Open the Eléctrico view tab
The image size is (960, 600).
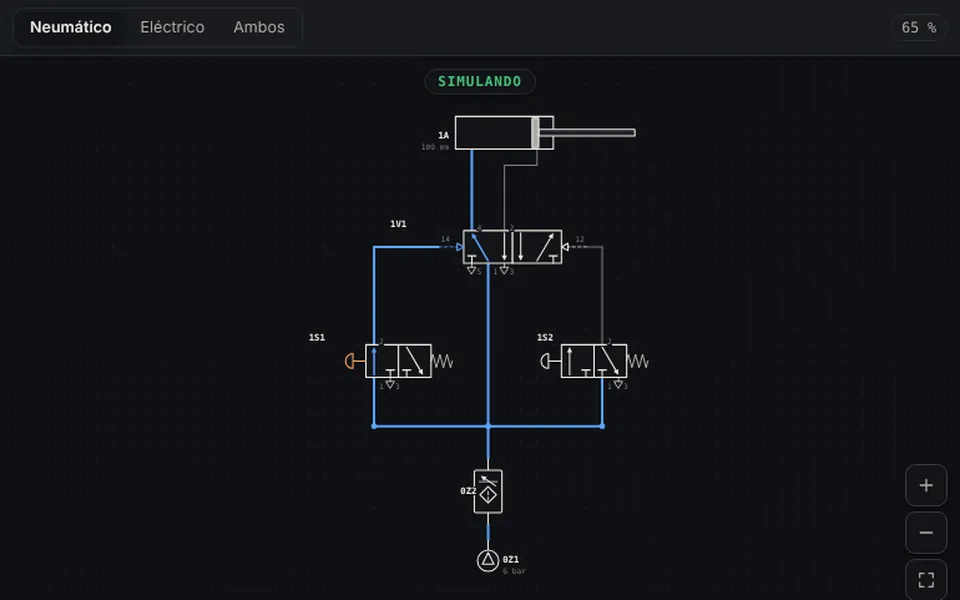172,28
